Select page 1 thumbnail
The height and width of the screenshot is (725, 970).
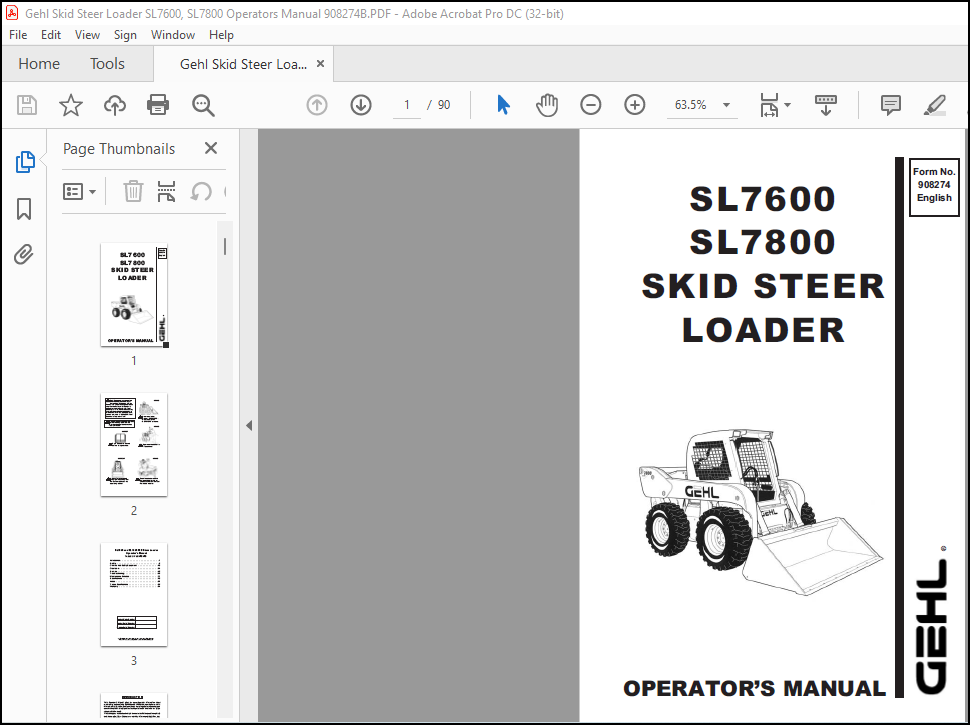pyautogui.click(x=134, y=295)
